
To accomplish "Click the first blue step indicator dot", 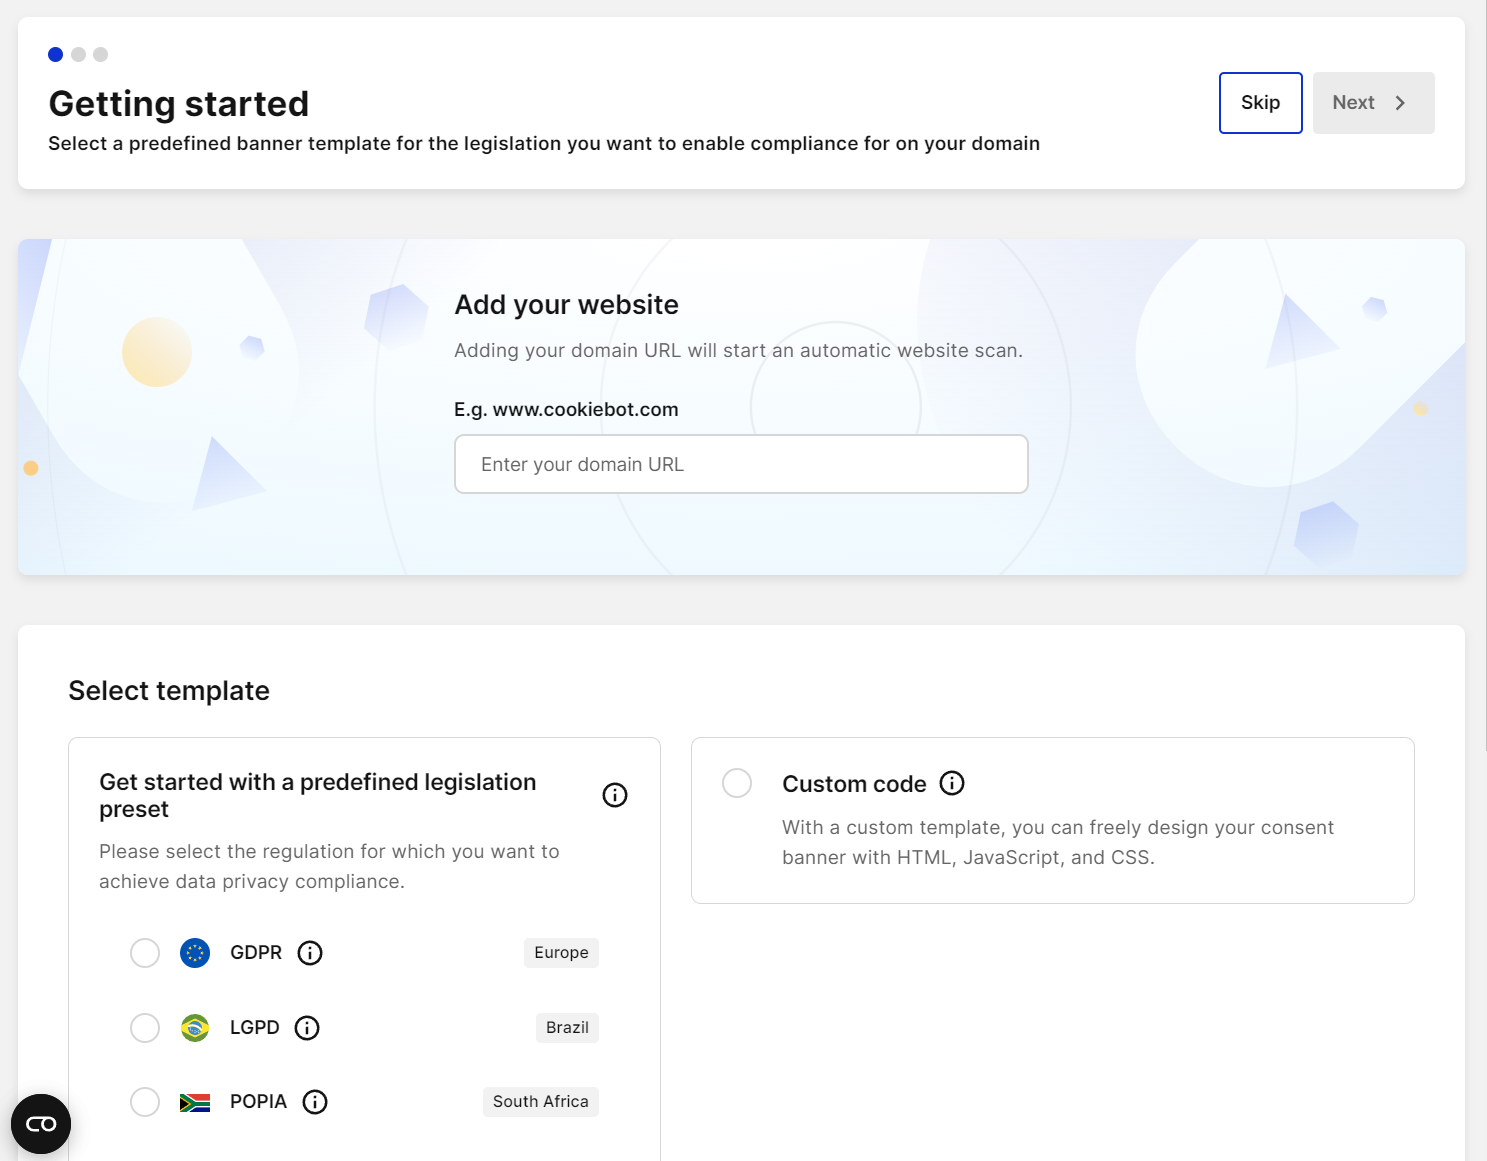I will pyautogui.click(x=56, y=54).
